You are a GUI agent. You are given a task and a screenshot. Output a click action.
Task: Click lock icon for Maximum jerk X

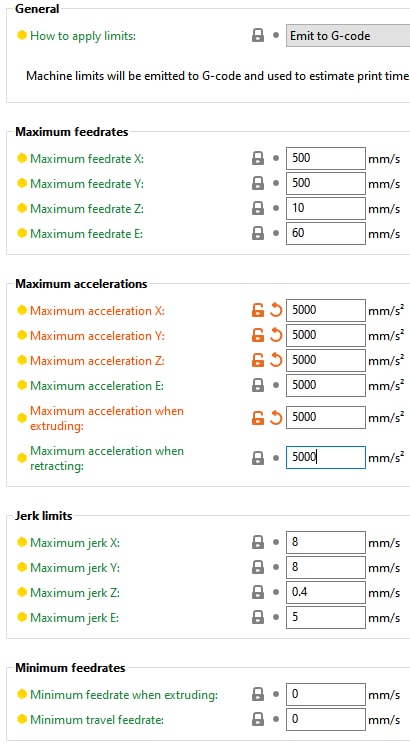258,542
